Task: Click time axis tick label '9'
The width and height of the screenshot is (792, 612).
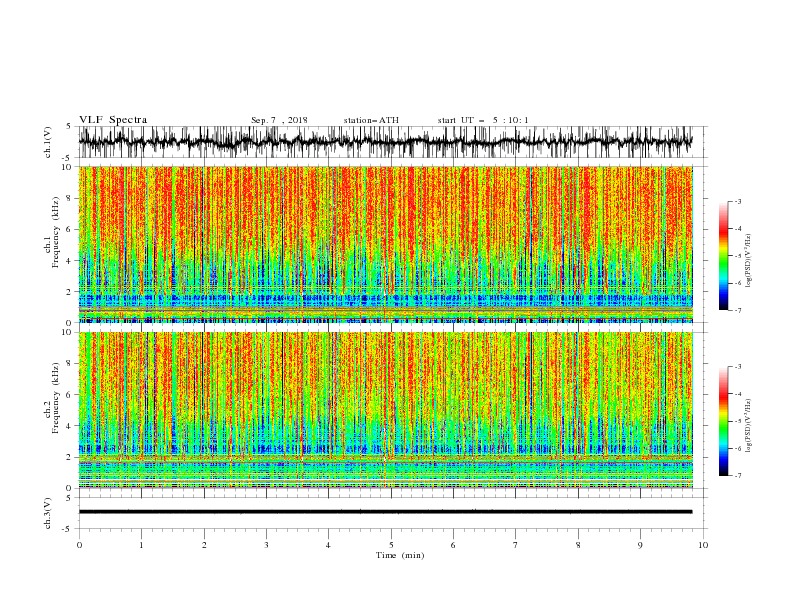Action: [640, 545]
